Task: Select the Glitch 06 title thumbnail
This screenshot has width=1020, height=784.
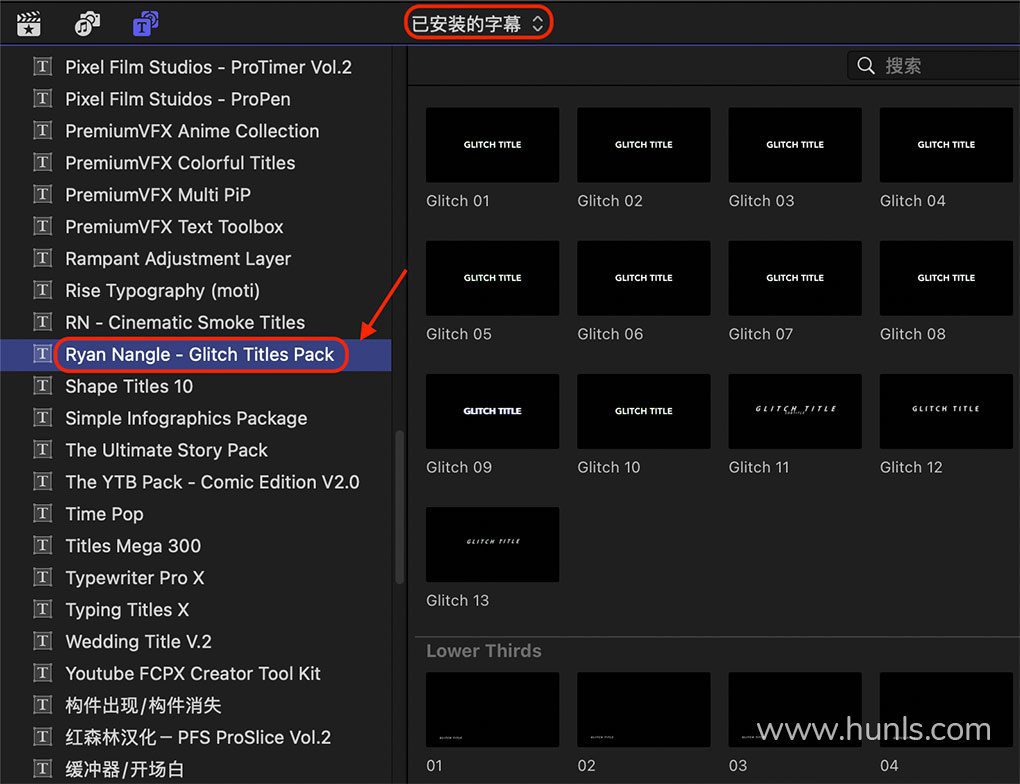Action: (x=643, y=278)
